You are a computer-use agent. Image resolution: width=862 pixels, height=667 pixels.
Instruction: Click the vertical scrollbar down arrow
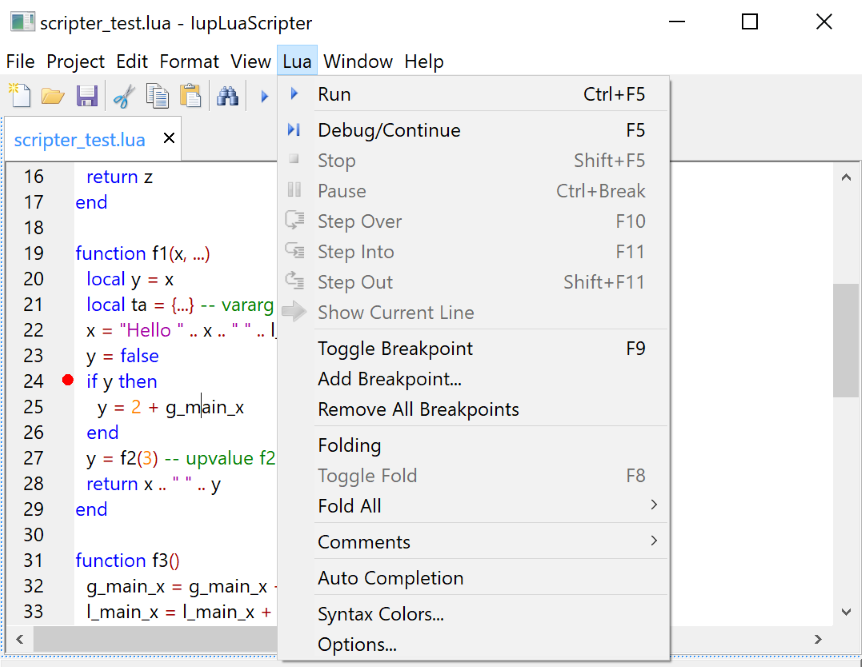[846, 612]
